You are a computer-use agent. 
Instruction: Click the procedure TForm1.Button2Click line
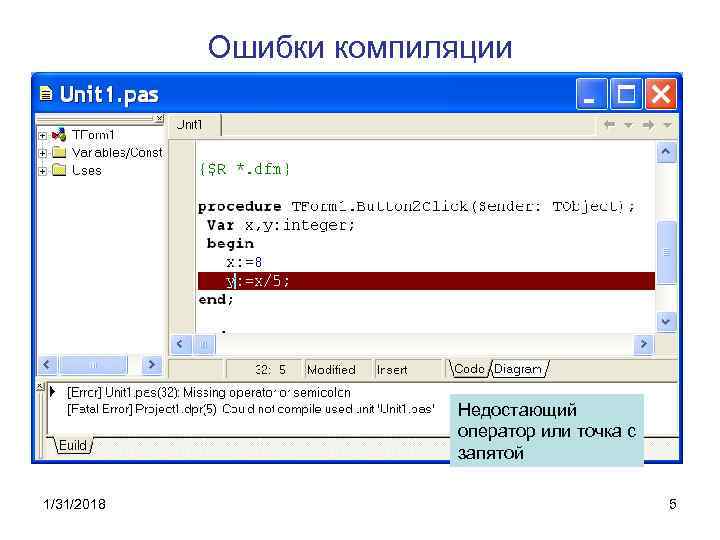pos(416,207)
